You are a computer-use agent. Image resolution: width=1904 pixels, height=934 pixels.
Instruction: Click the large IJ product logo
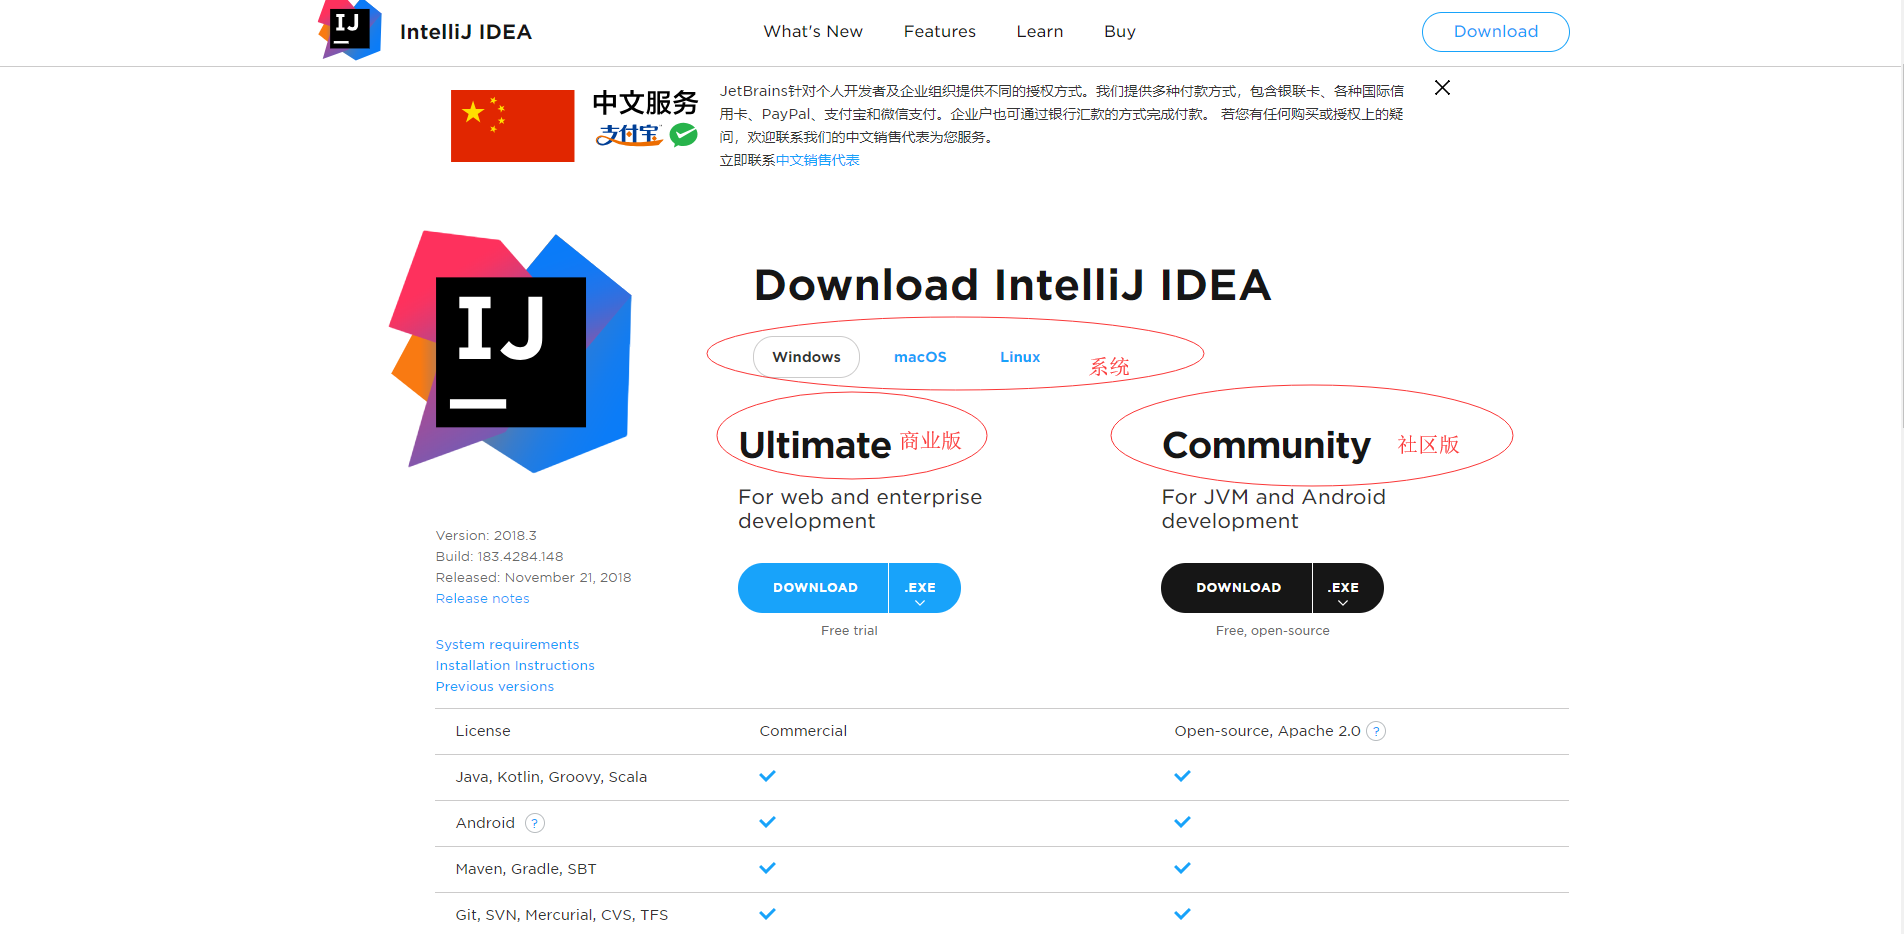tap(510, 351)
